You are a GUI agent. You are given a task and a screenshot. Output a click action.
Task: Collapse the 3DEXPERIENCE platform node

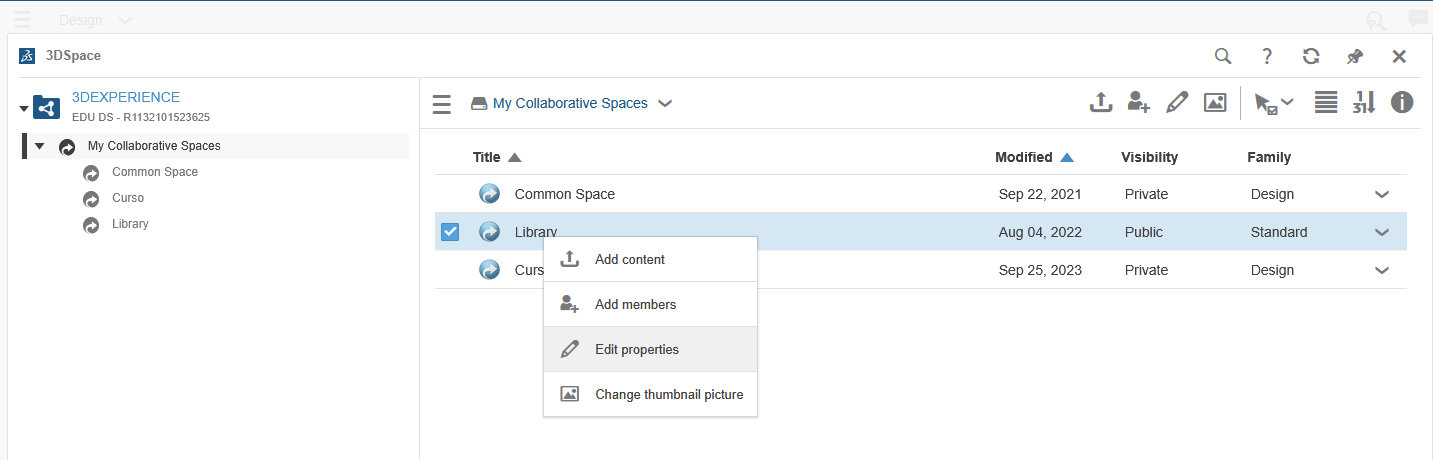[24, 108]
